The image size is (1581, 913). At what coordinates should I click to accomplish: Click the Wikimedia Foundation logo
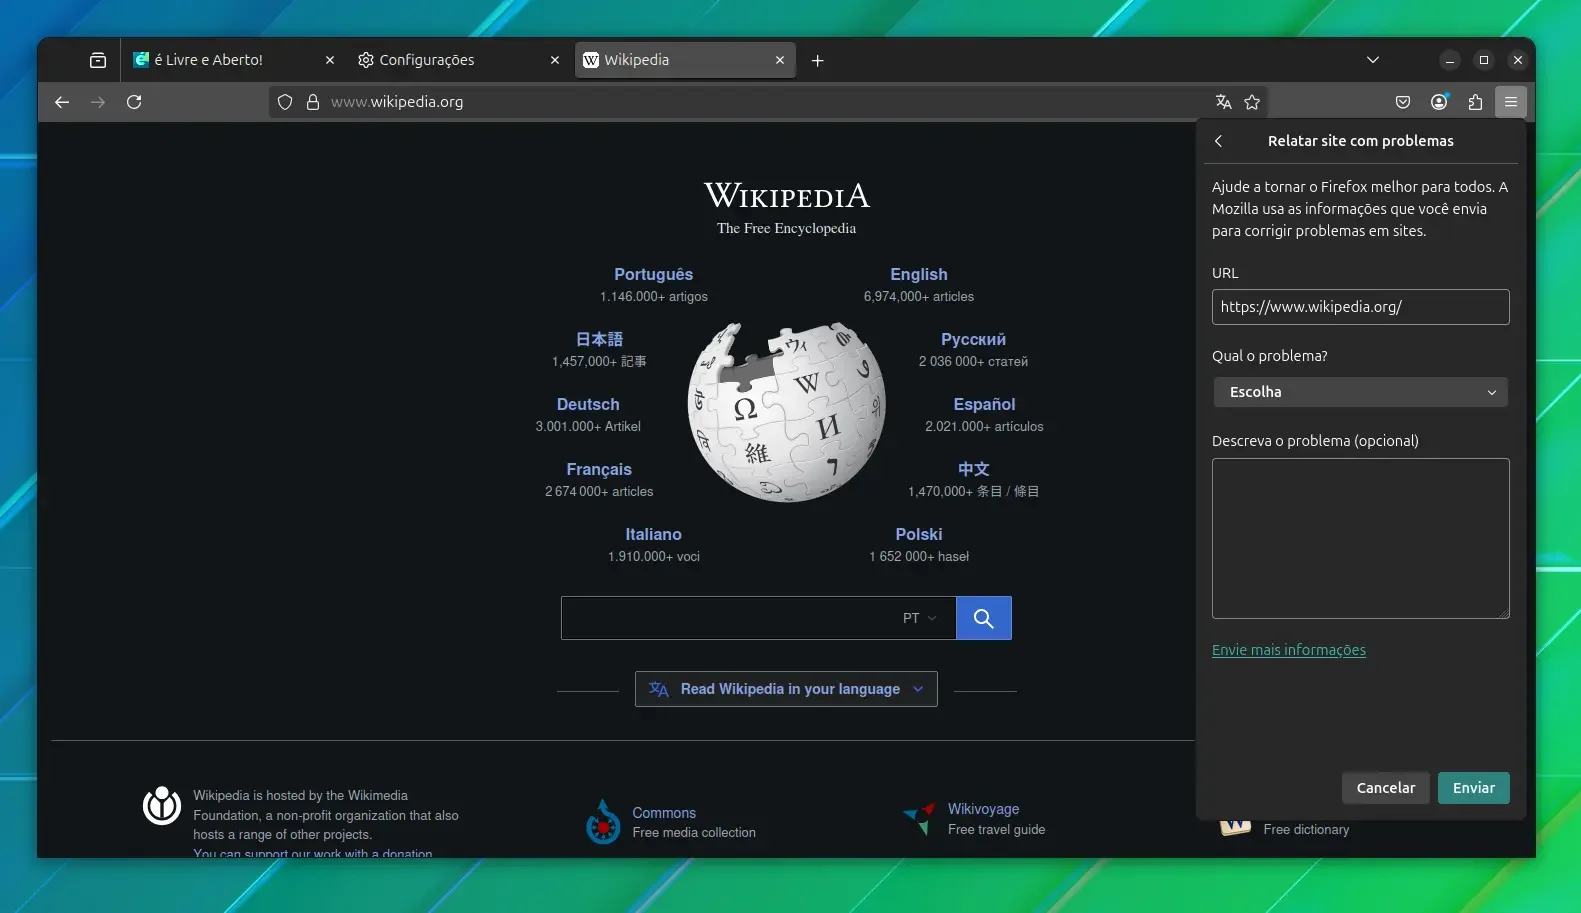tap(162, 805)
